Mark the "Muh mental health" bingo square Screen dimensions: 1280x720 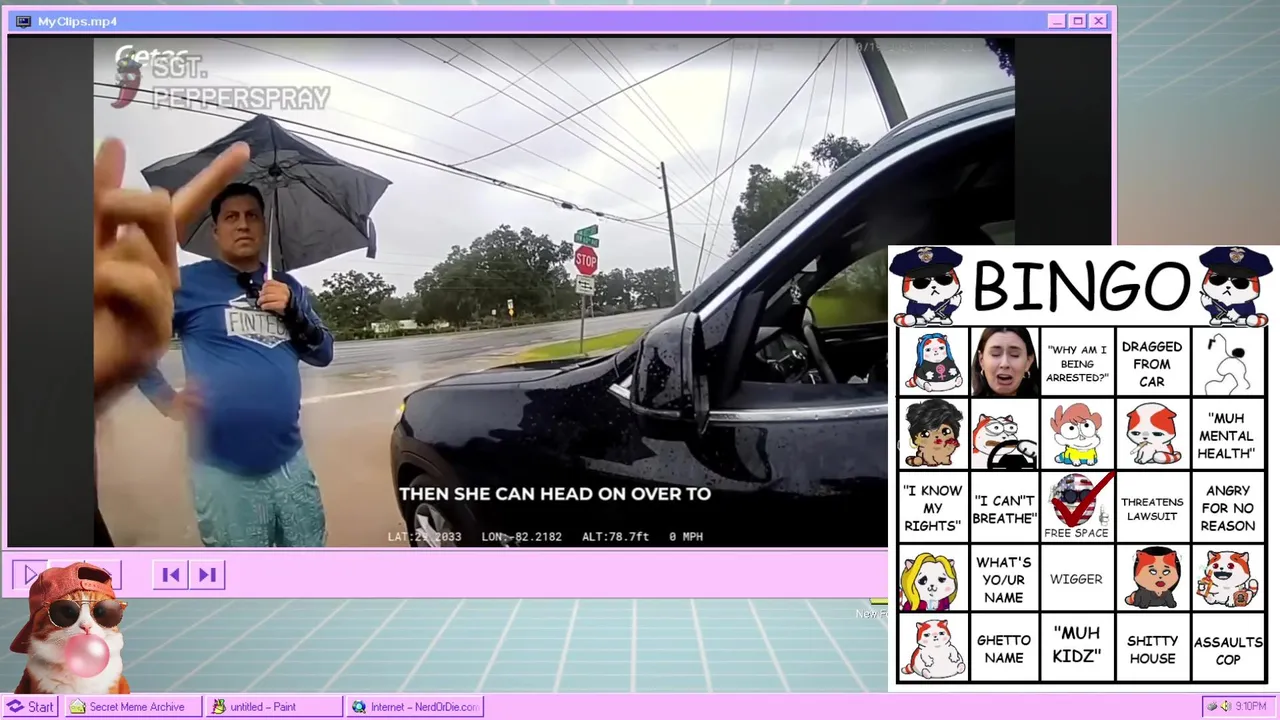click(x=1227, y=434)
